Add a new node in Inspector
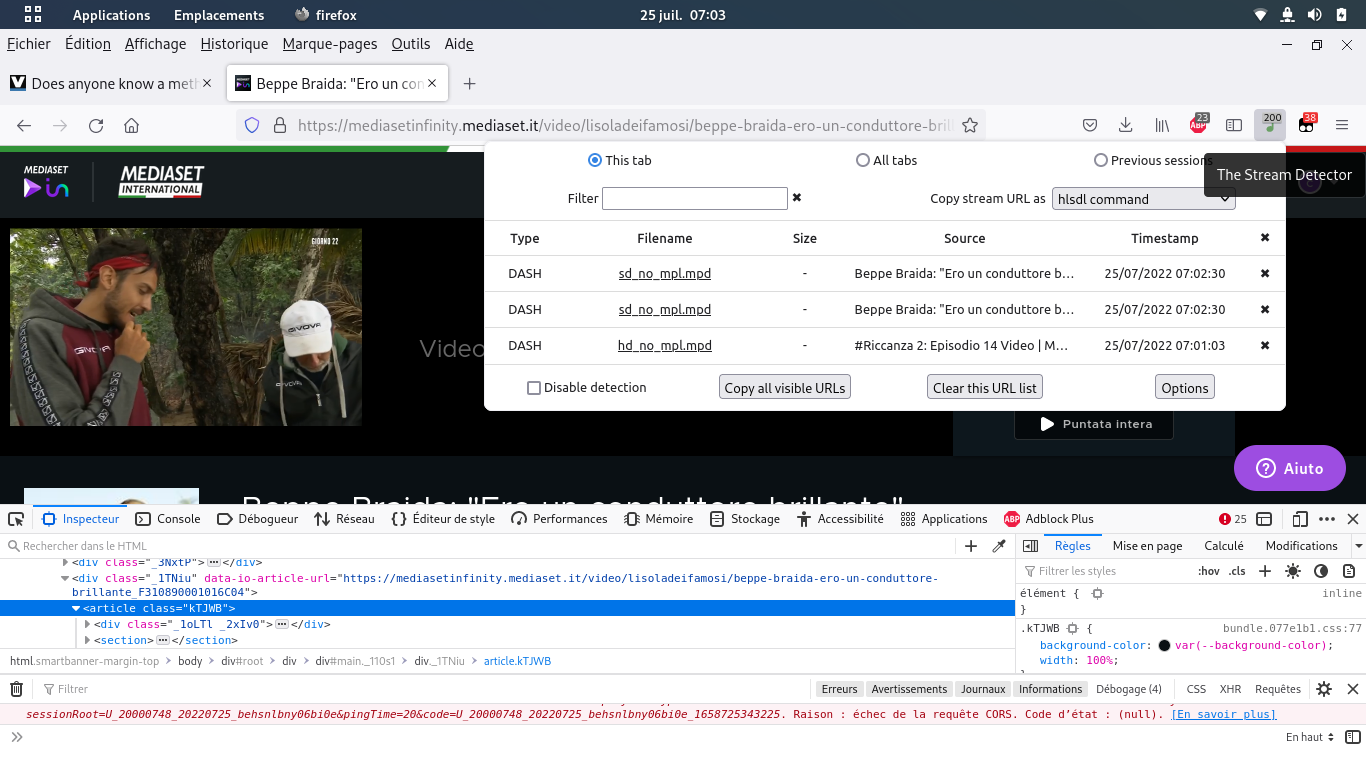 coord(971,546)
